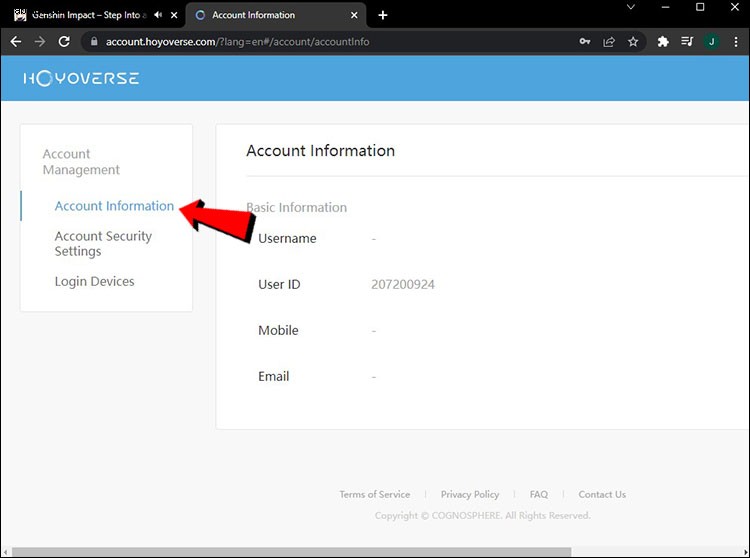Open Account Security Settings
The image size is (750, 558).
[x=103, y=243]
